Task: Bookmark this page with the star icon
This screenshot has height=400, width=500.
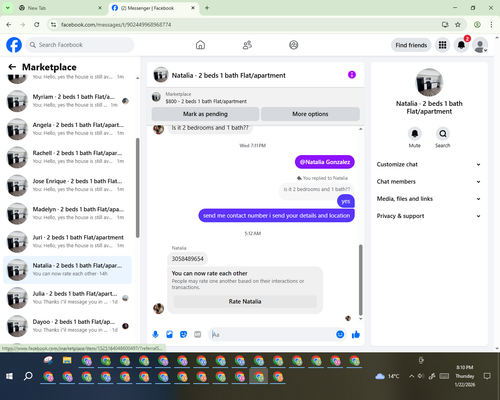Action: click(458, 24)
